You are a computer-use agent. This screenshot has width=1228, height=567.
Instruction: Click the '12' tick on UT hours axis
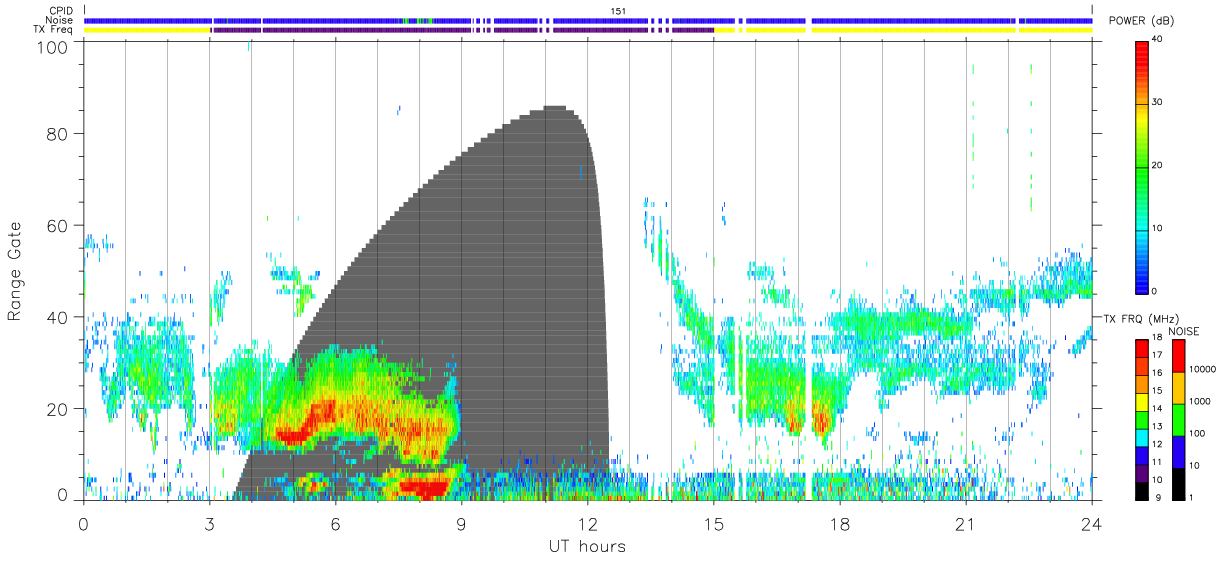[x=587, y=524]
